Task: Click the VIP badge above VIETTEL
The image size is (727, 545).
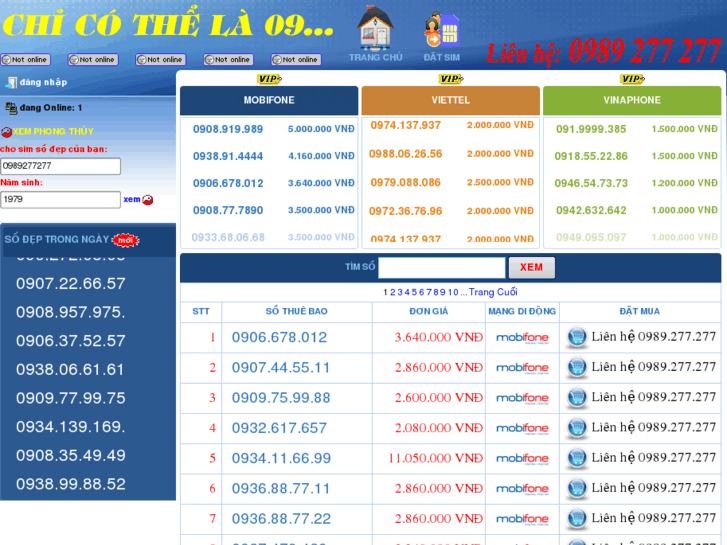Action: 451,79
